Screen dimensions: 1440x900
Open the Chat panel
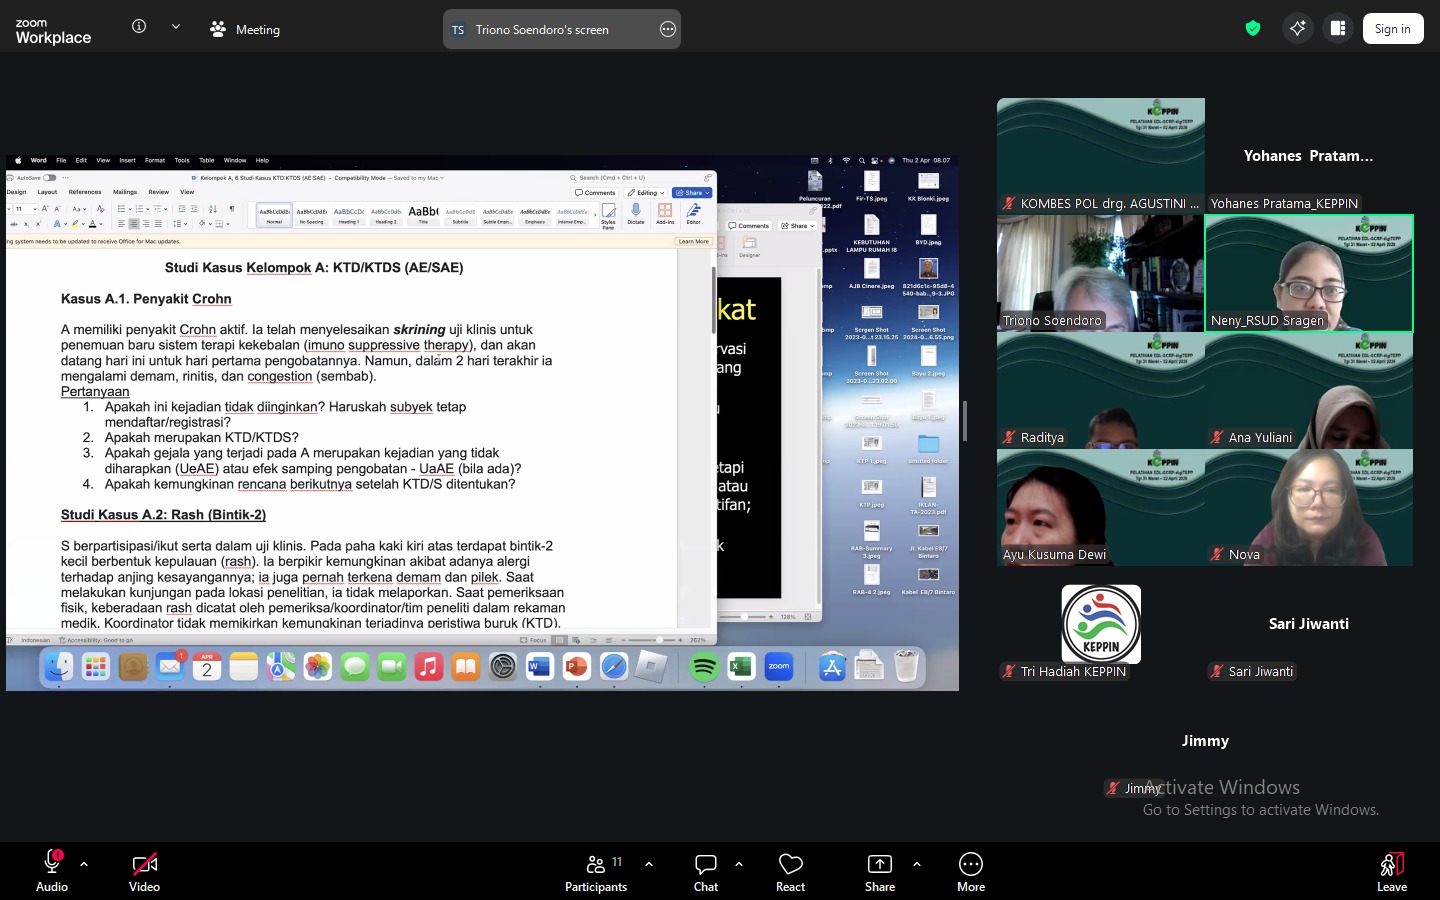click(x=706, y=870)
